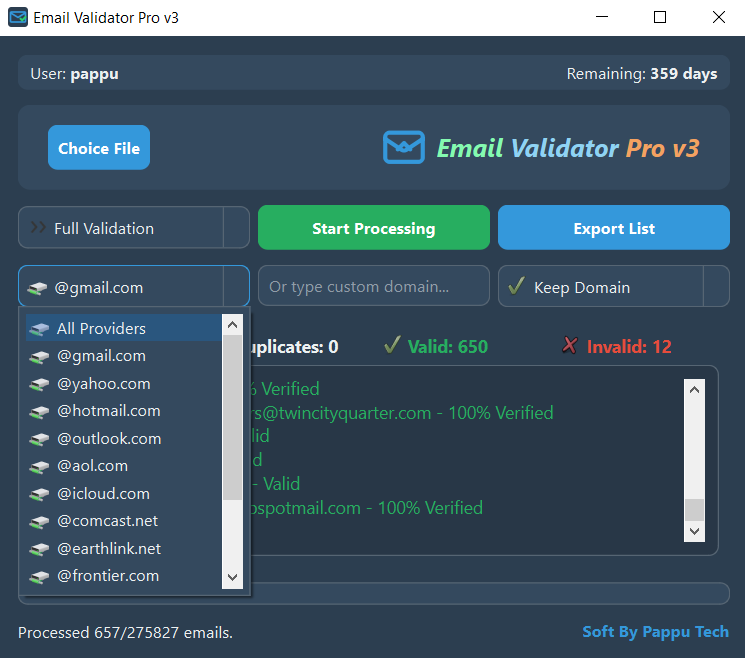Click the drive icon next to @icloud.com
745x658 pixels.
pyautogui.click(x=39, y=494)
